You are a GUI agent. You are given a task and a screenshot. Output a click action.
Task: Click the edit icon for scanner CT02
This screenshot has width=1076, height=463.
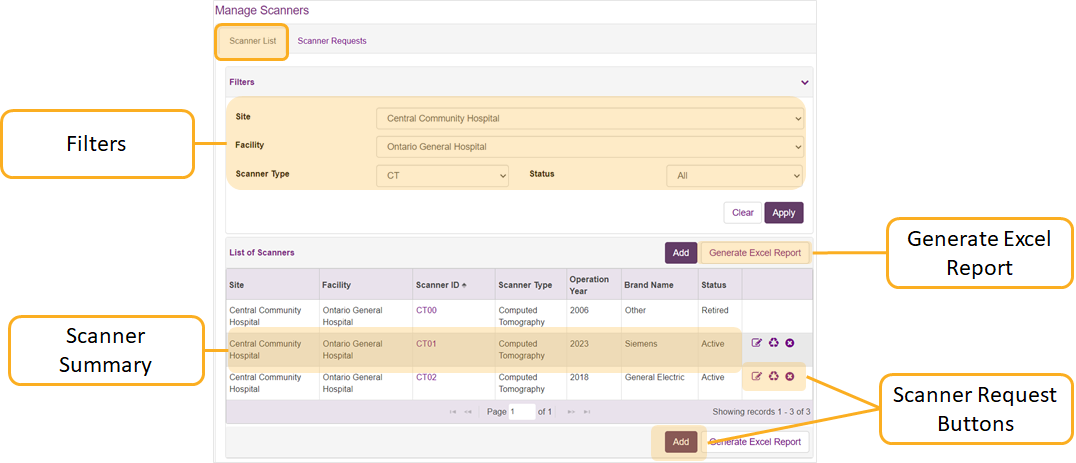click(757, 376)
